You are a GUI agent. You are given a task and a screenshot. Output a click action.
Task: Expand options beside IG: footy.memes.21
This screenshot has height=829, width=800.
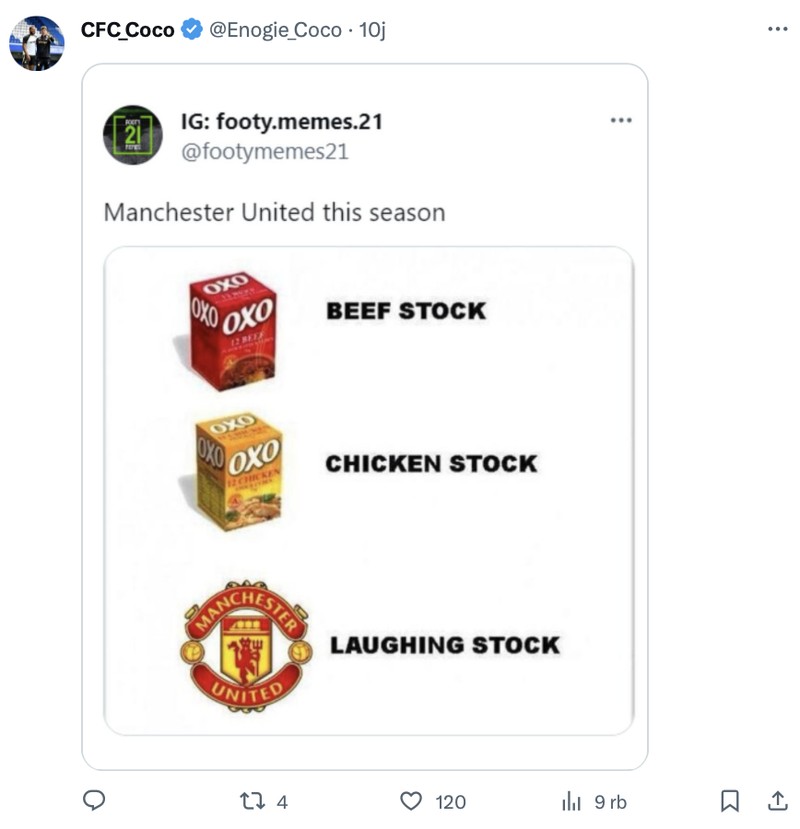point(622,118)
